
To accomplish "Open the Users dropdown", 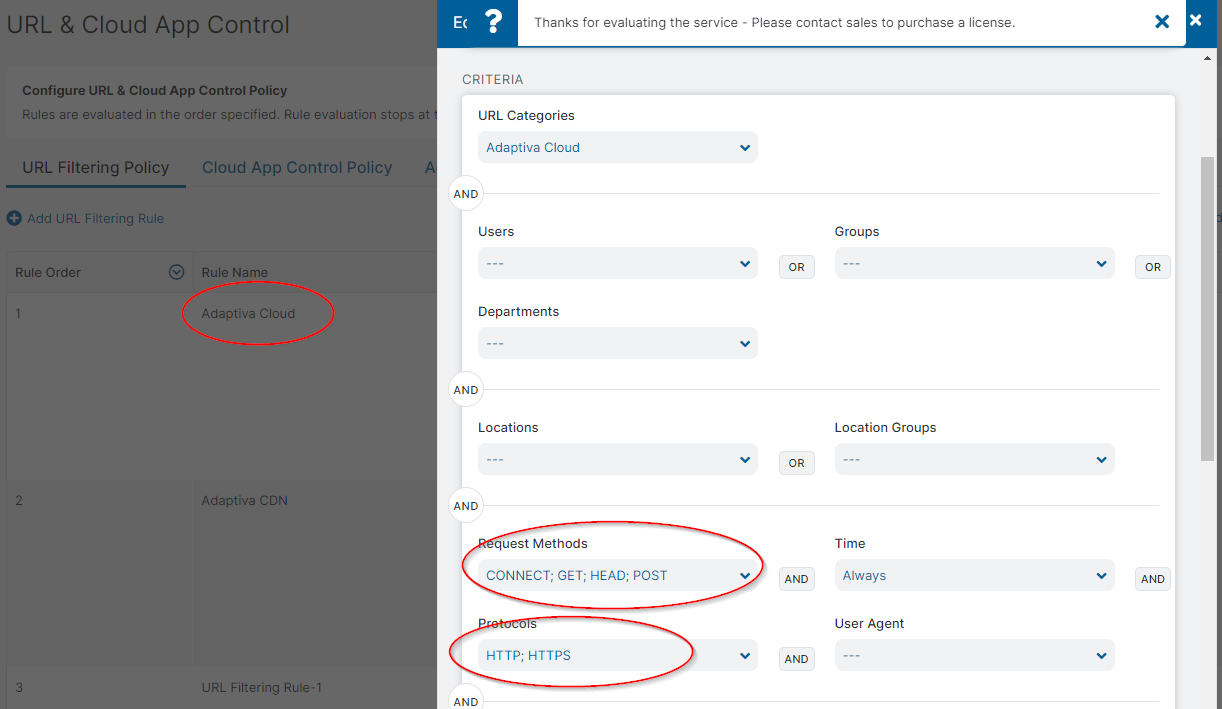I will [617, 263].
